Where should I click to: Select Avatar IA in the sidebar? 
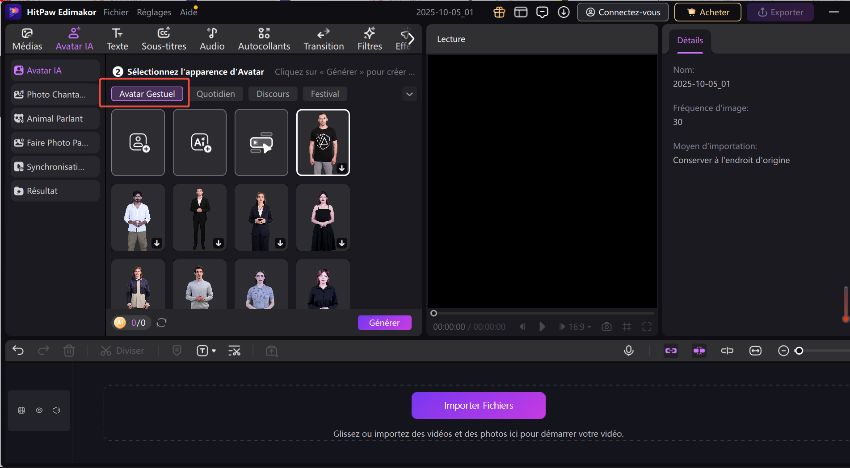[55, 70]
